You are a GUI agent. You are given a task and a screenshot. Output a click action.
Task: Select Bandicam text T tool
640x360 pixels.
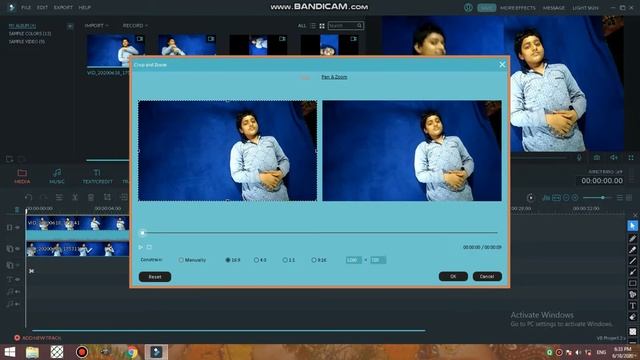click(632, 305)
